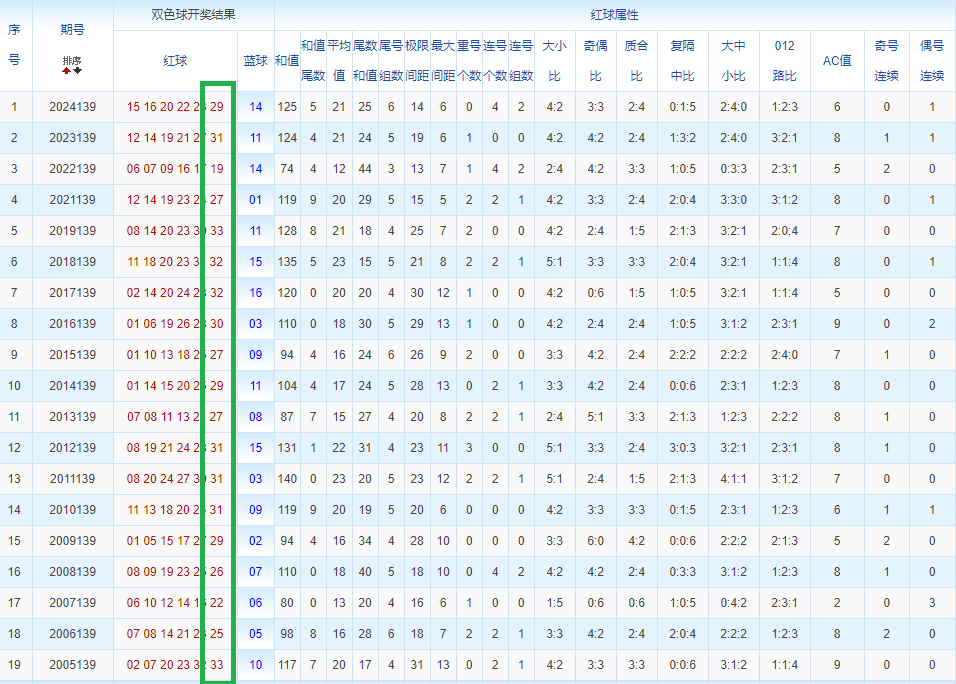Click ratio 0:4:2 in row 2007139
Screen dimensions: 956x684
pos(733,603)
